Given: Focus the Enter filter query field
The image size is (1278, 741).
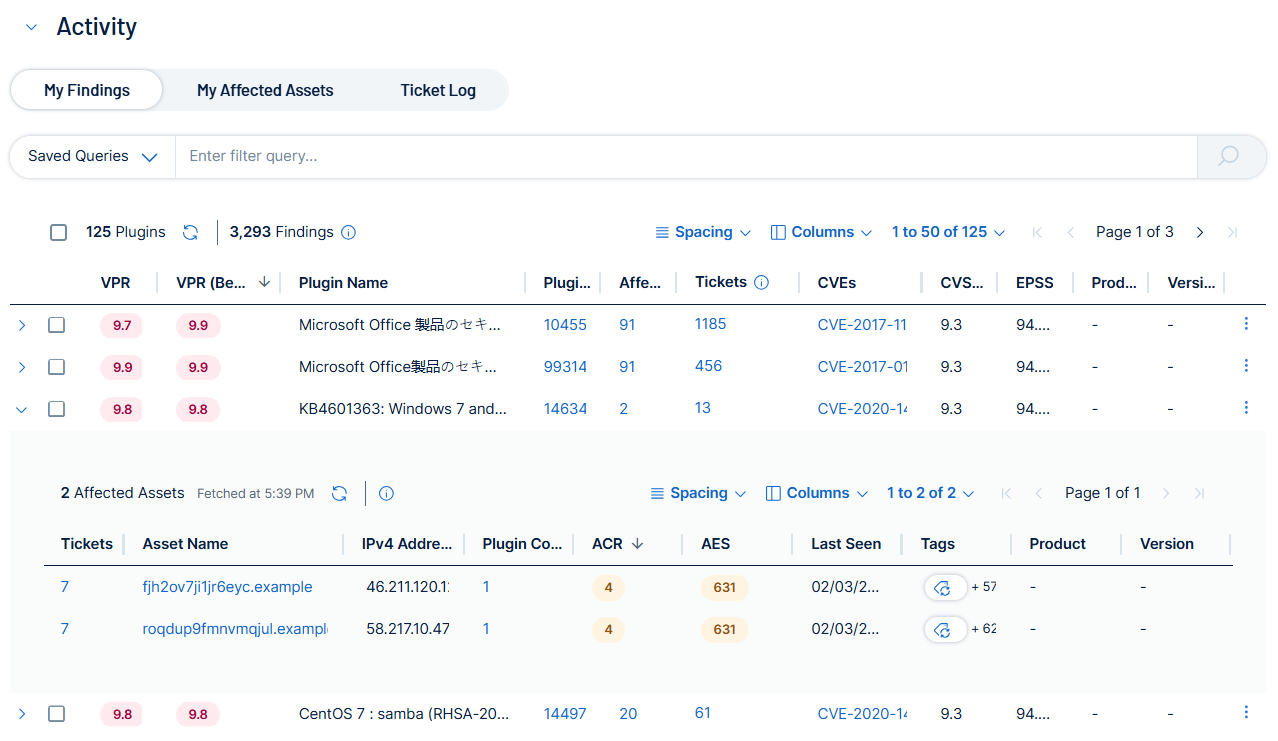Looking at the screenshot, I should [x=686, y=157].
